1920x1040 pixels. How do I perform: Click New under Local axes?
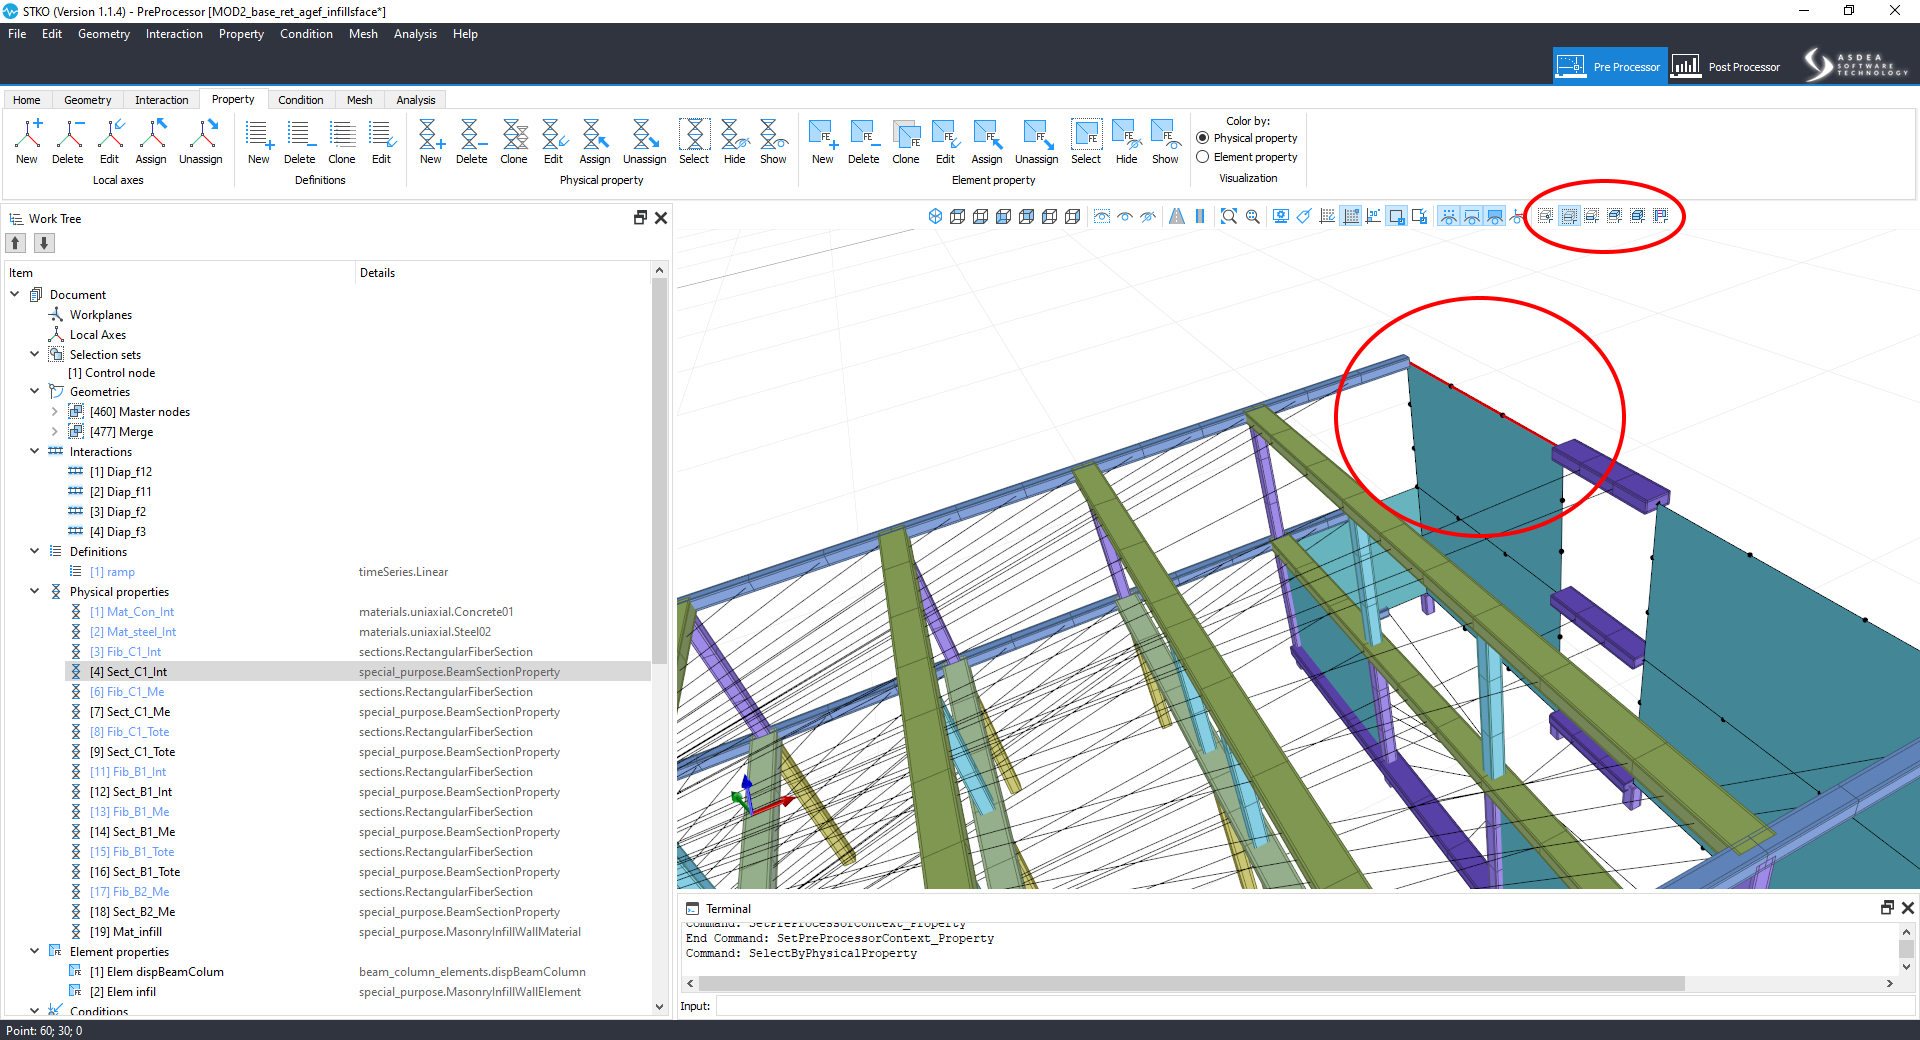tap(27, 141)
